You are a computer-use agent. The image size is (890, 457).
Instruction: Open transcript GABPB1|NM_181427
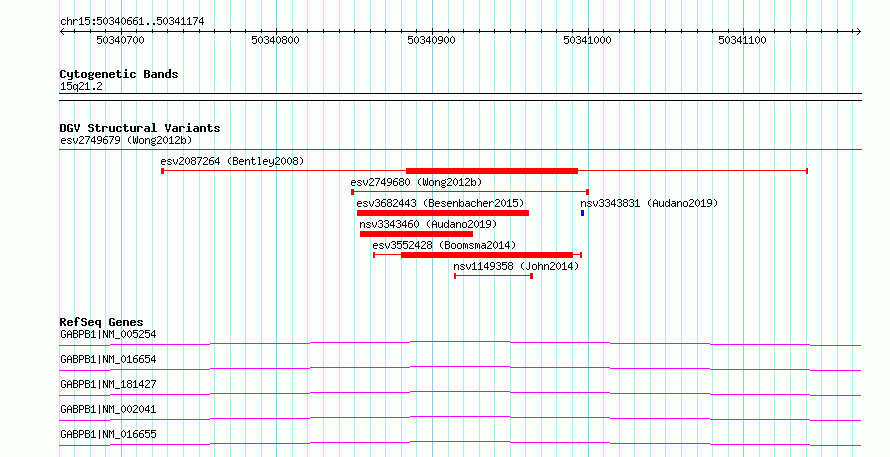(x=108, y=384)
